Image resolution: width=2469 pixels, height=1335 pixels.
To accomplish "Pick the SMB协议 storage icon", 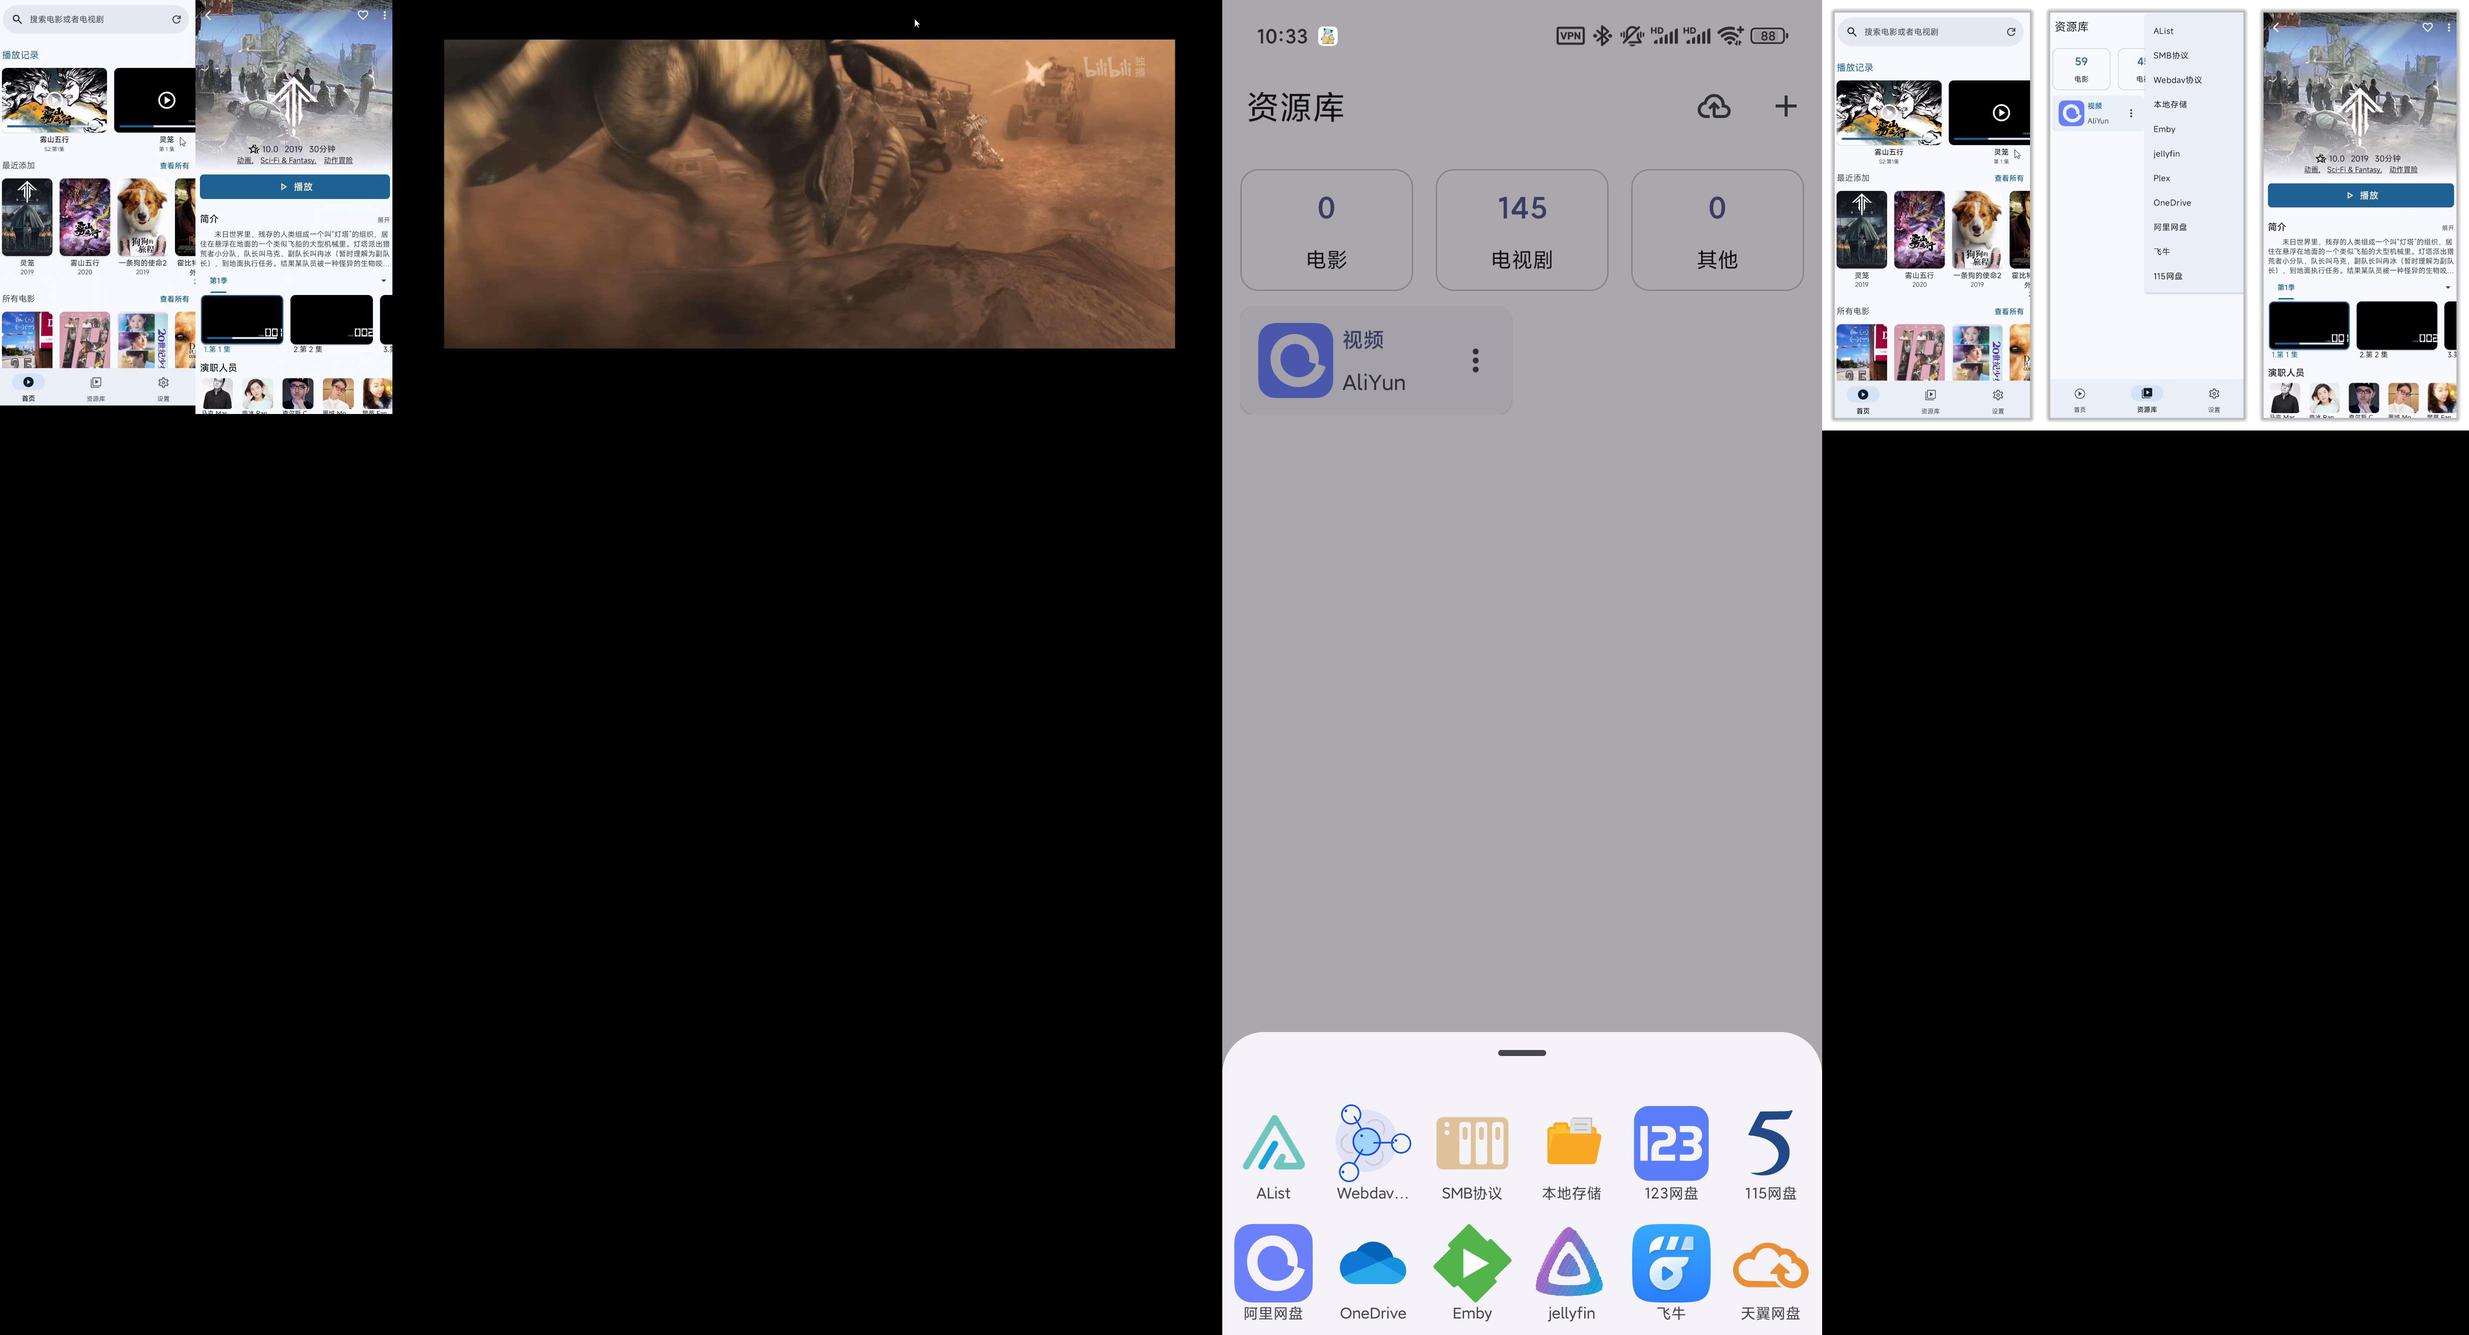I will 1471,1143.
